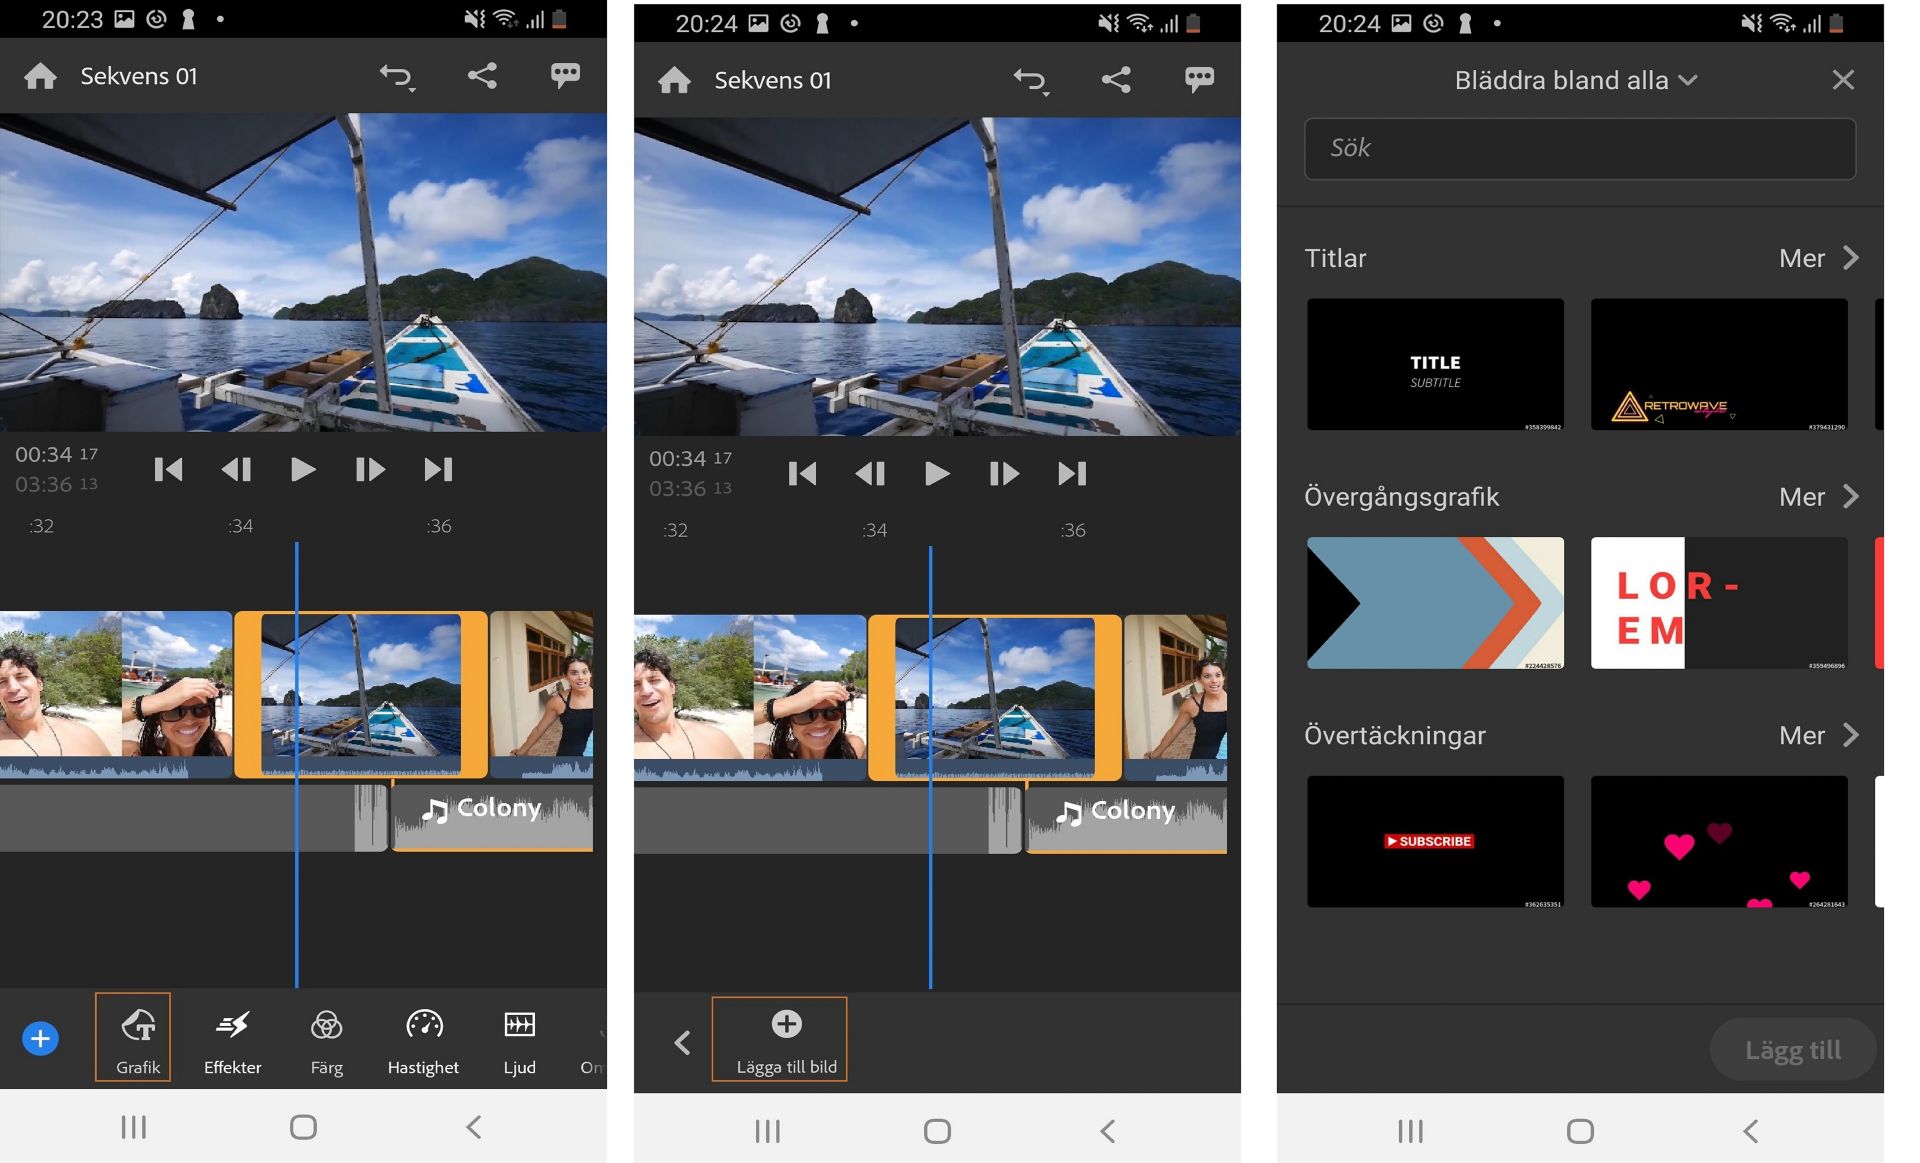Go home in middle Sekvens 01 screen

coord(675,80)
